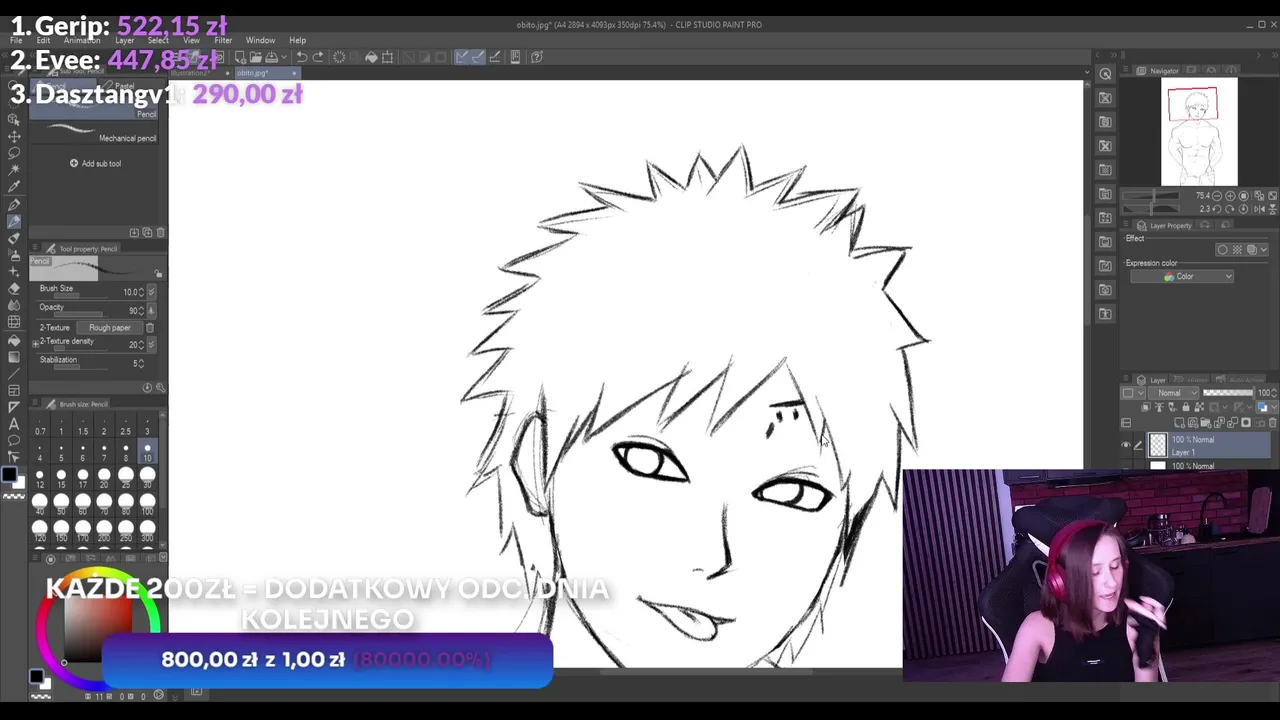Select the Pencil tool in the toolbar

click(14, 220)
